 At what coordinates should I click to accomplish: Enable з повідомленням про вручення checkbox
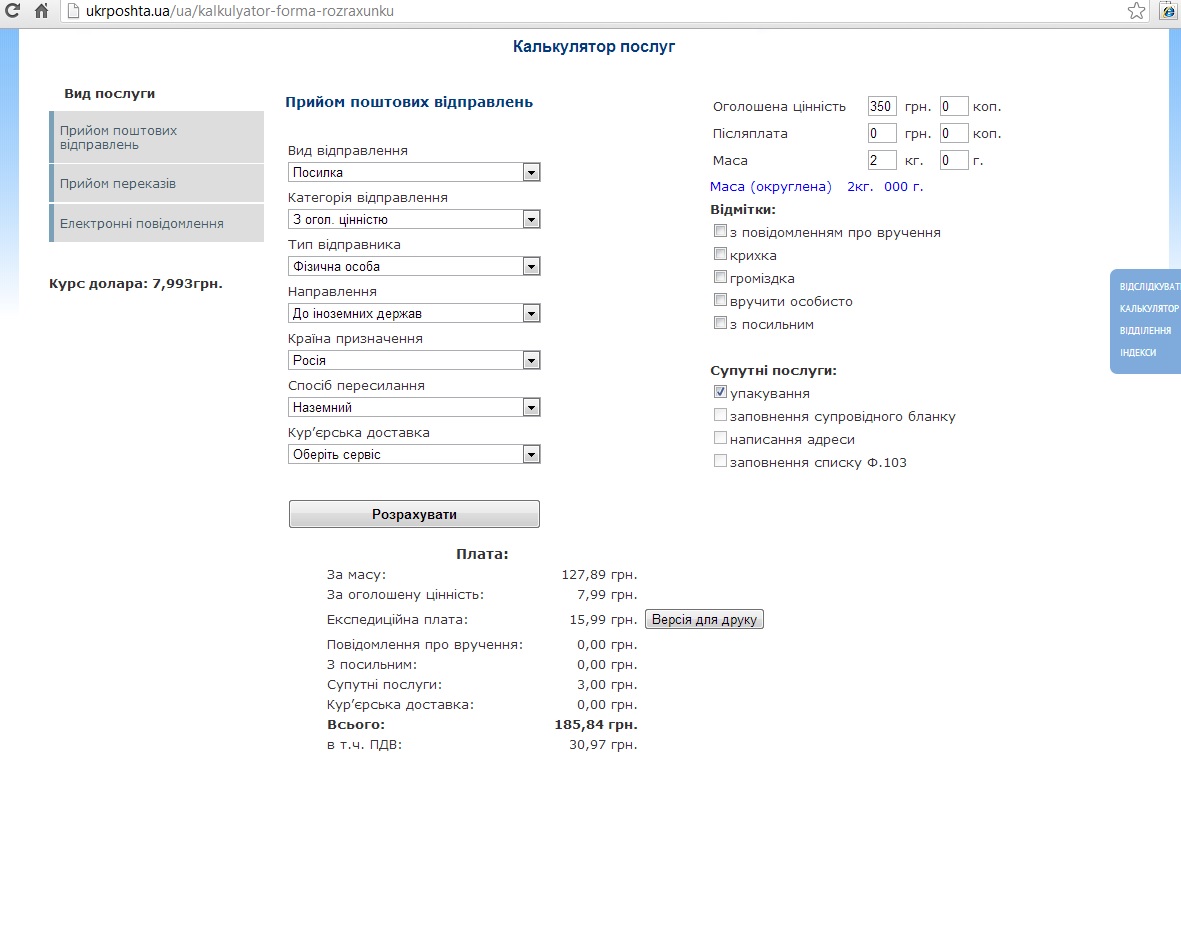tap(720, 231)
